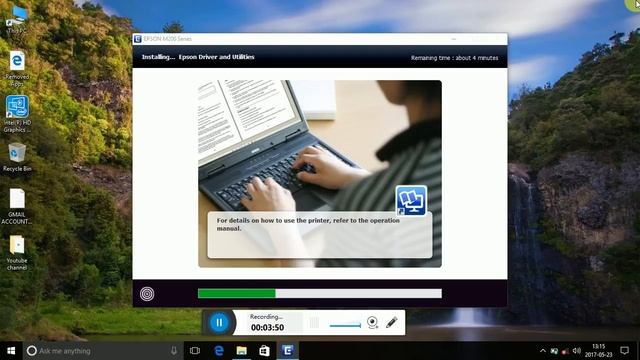Image resolution: width=640 pixels, height=360 pixels.
Task: Click the recorder drag handle grip
Action: pos(314,323)
